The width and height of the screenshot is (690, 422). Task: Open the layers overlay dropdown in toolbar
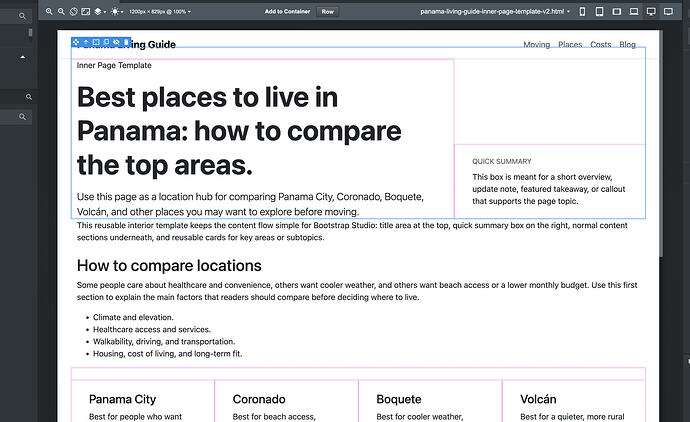pyautogui.click(x=100, y=11)
